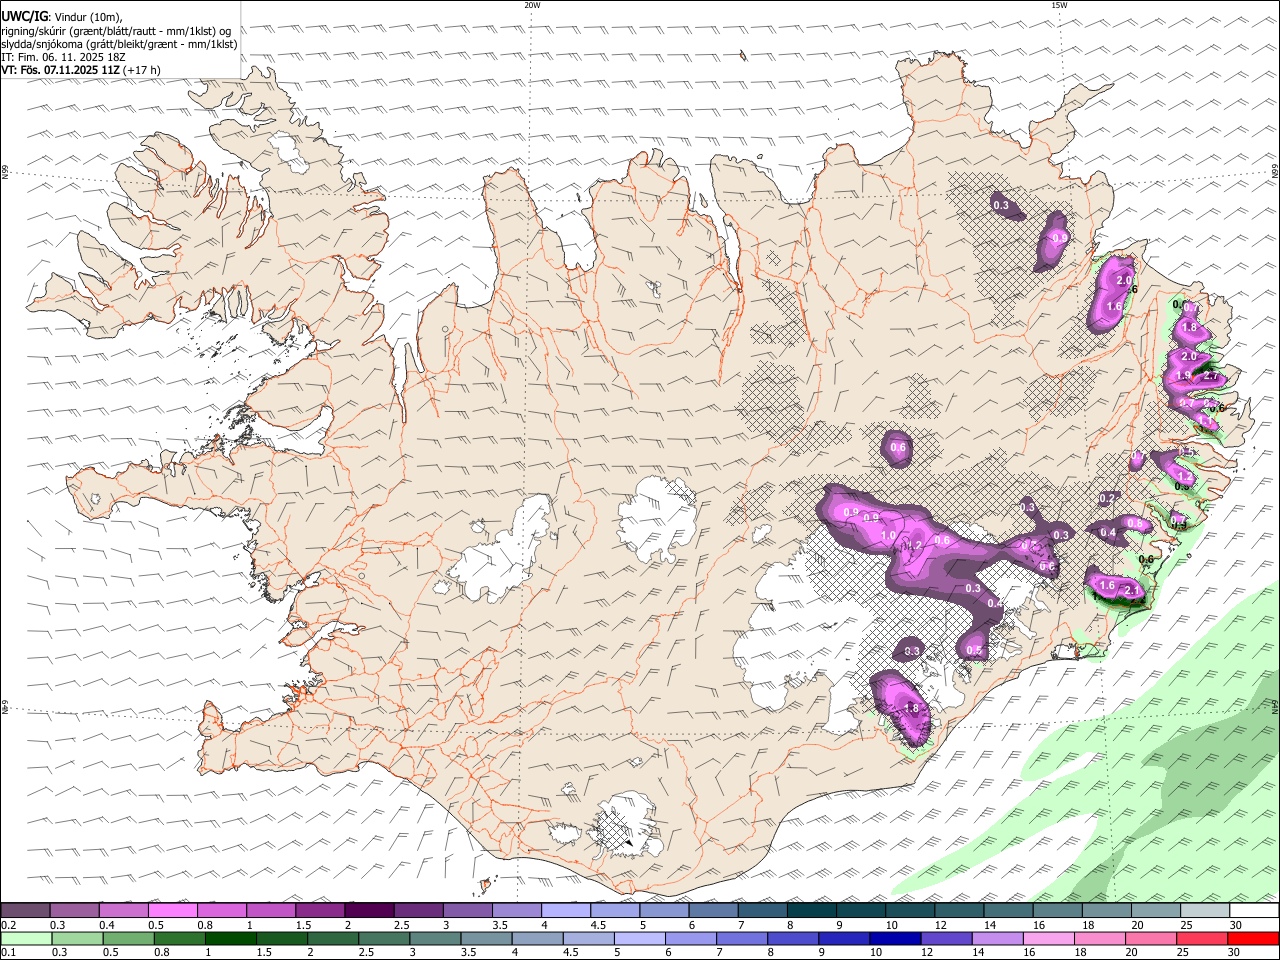Click the '2.7' value on eastern coast

tap(1209, 377)
